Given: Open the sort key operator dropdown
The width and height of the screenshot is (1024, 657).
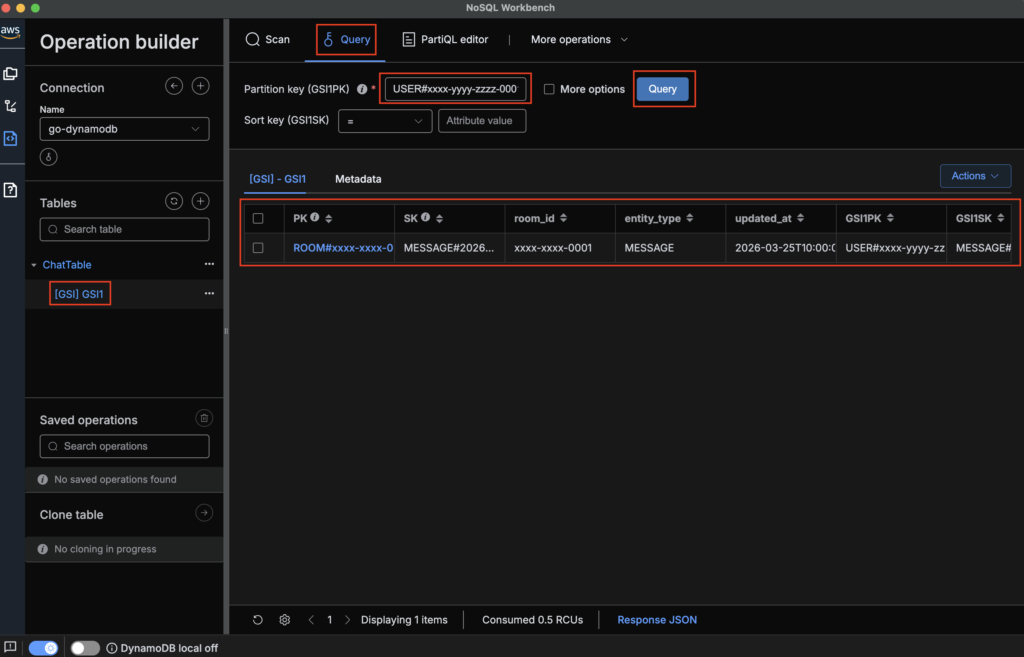Looking at the screenshot, I should [385, 121].
